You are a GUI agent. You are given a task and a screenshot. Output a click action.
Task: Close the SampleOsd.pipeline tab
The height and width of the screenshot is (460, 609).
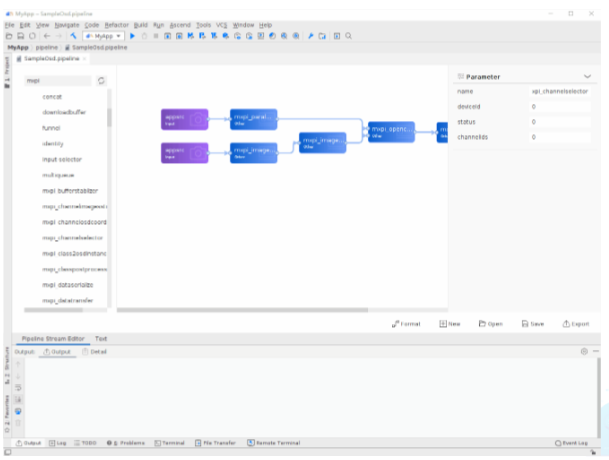tap(84, 59)
